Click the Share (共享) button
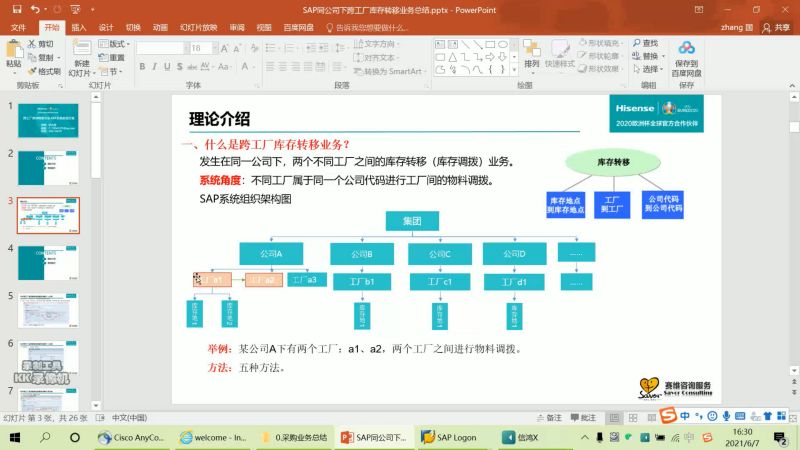Viewport: 800px width, 450px height. coord(776,28)
